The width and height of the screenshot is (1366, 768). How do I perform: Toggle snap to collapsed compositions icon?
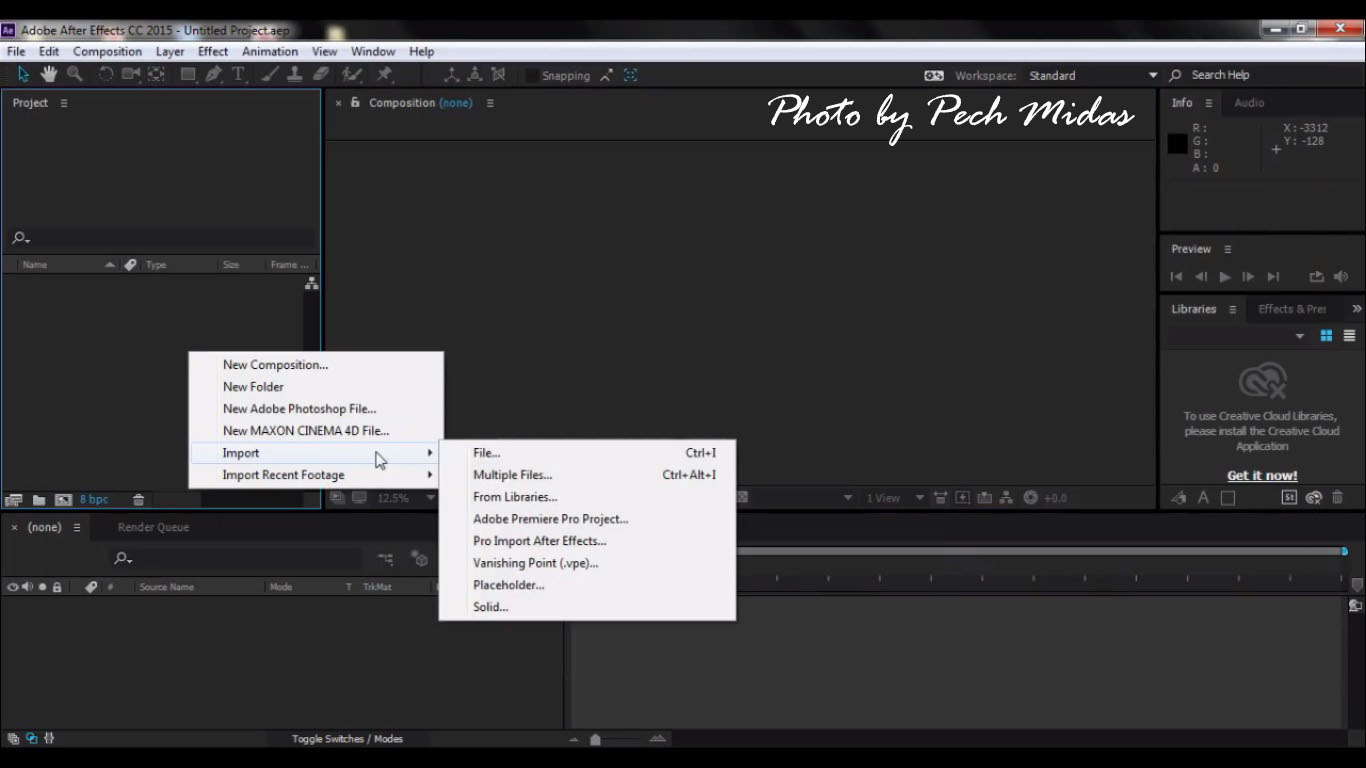[x=631, y=75]
